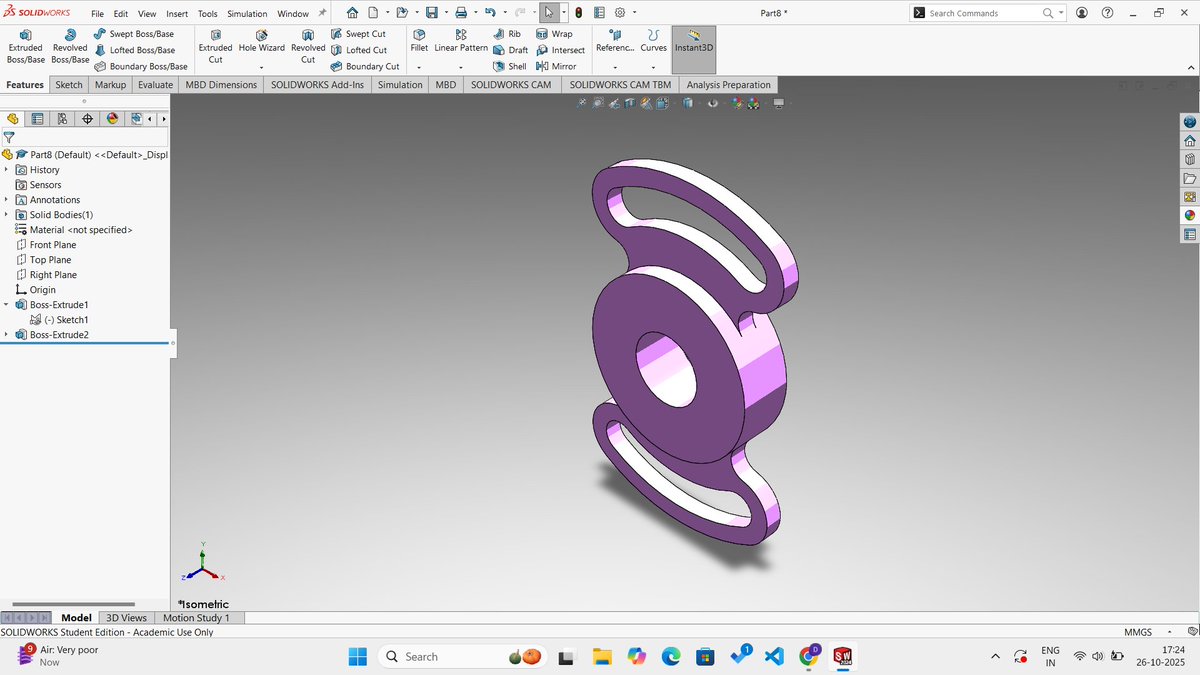This screenshot has width=1200, height=675.
Task: Select the Mirror tool
Action: point(556,66)
